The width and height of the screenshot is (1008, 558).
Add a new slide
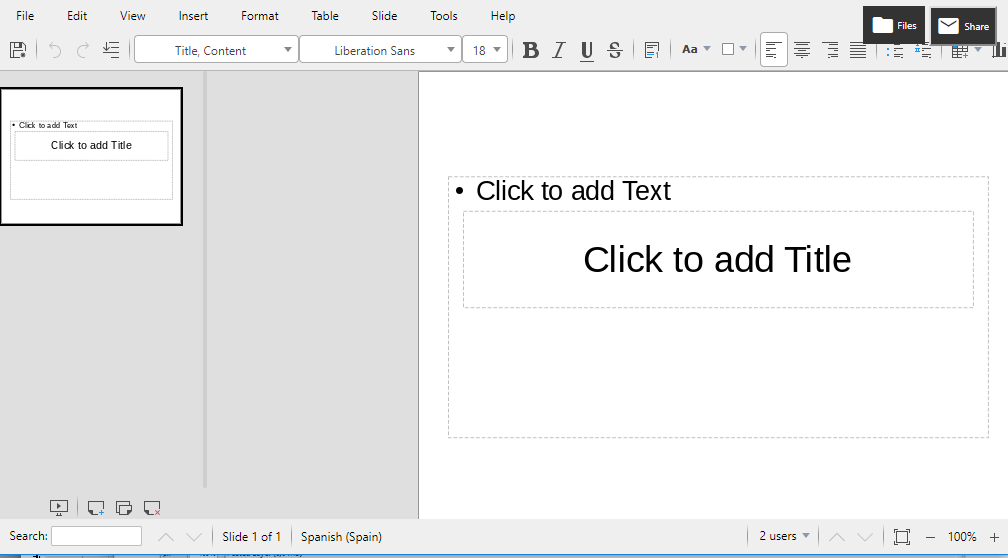[x=96, y=508]
